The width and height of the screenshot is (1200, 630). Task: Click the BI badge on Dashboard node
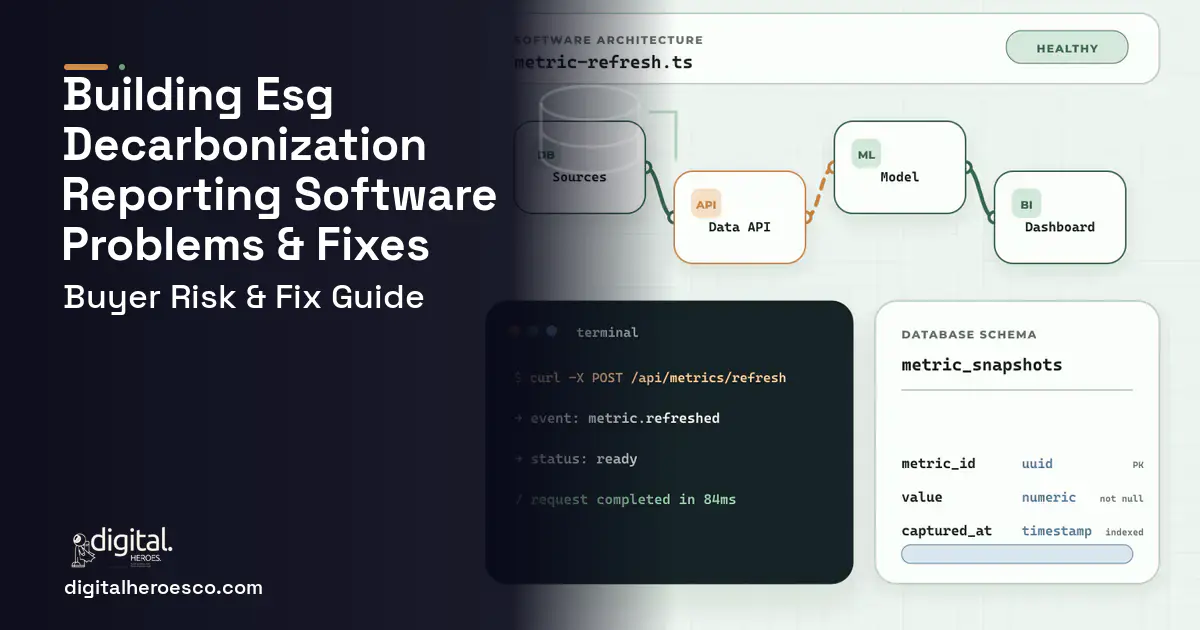coord(1026,204)
